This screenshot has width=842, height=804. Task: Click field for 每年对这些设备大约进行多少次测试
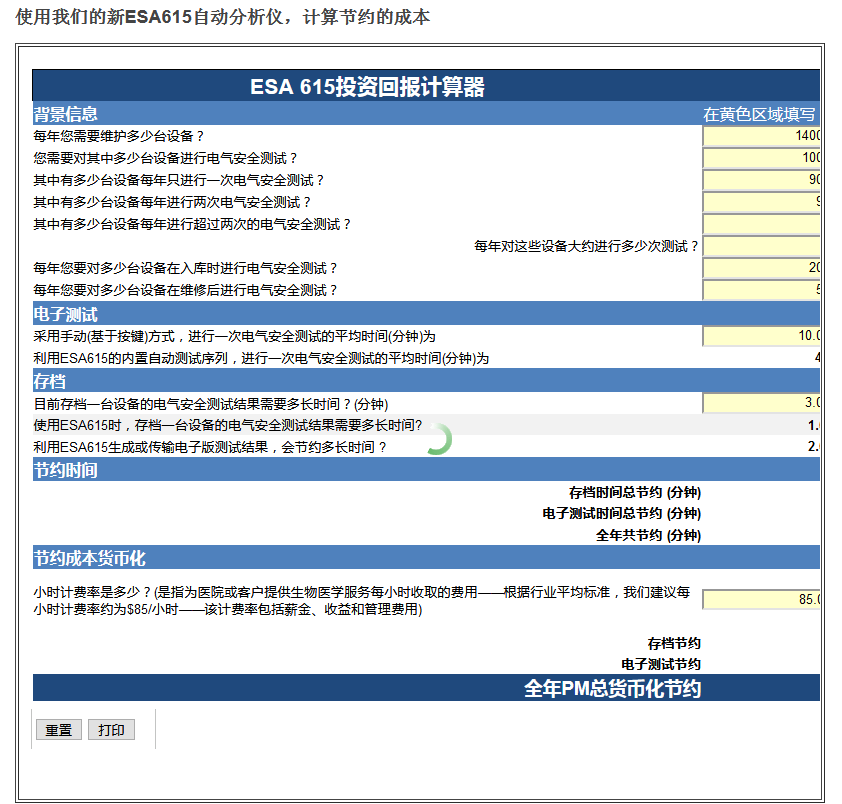click(761, 245)
